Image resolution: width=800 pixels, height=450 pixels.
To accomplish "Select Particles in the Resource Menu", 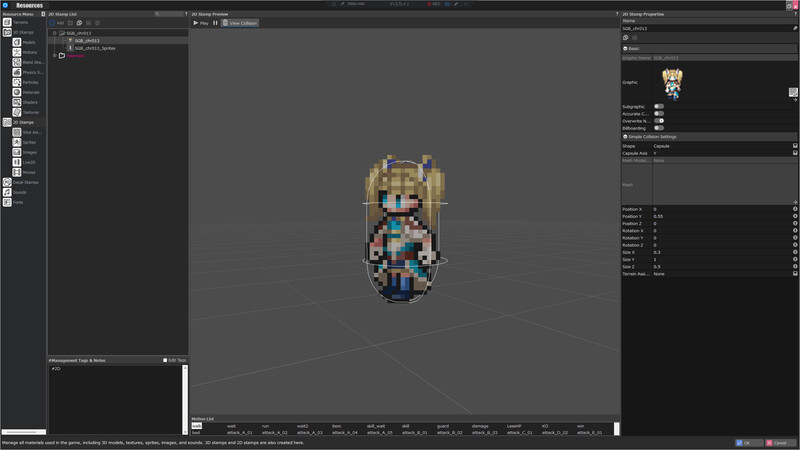I will click(x=26, y=82).
